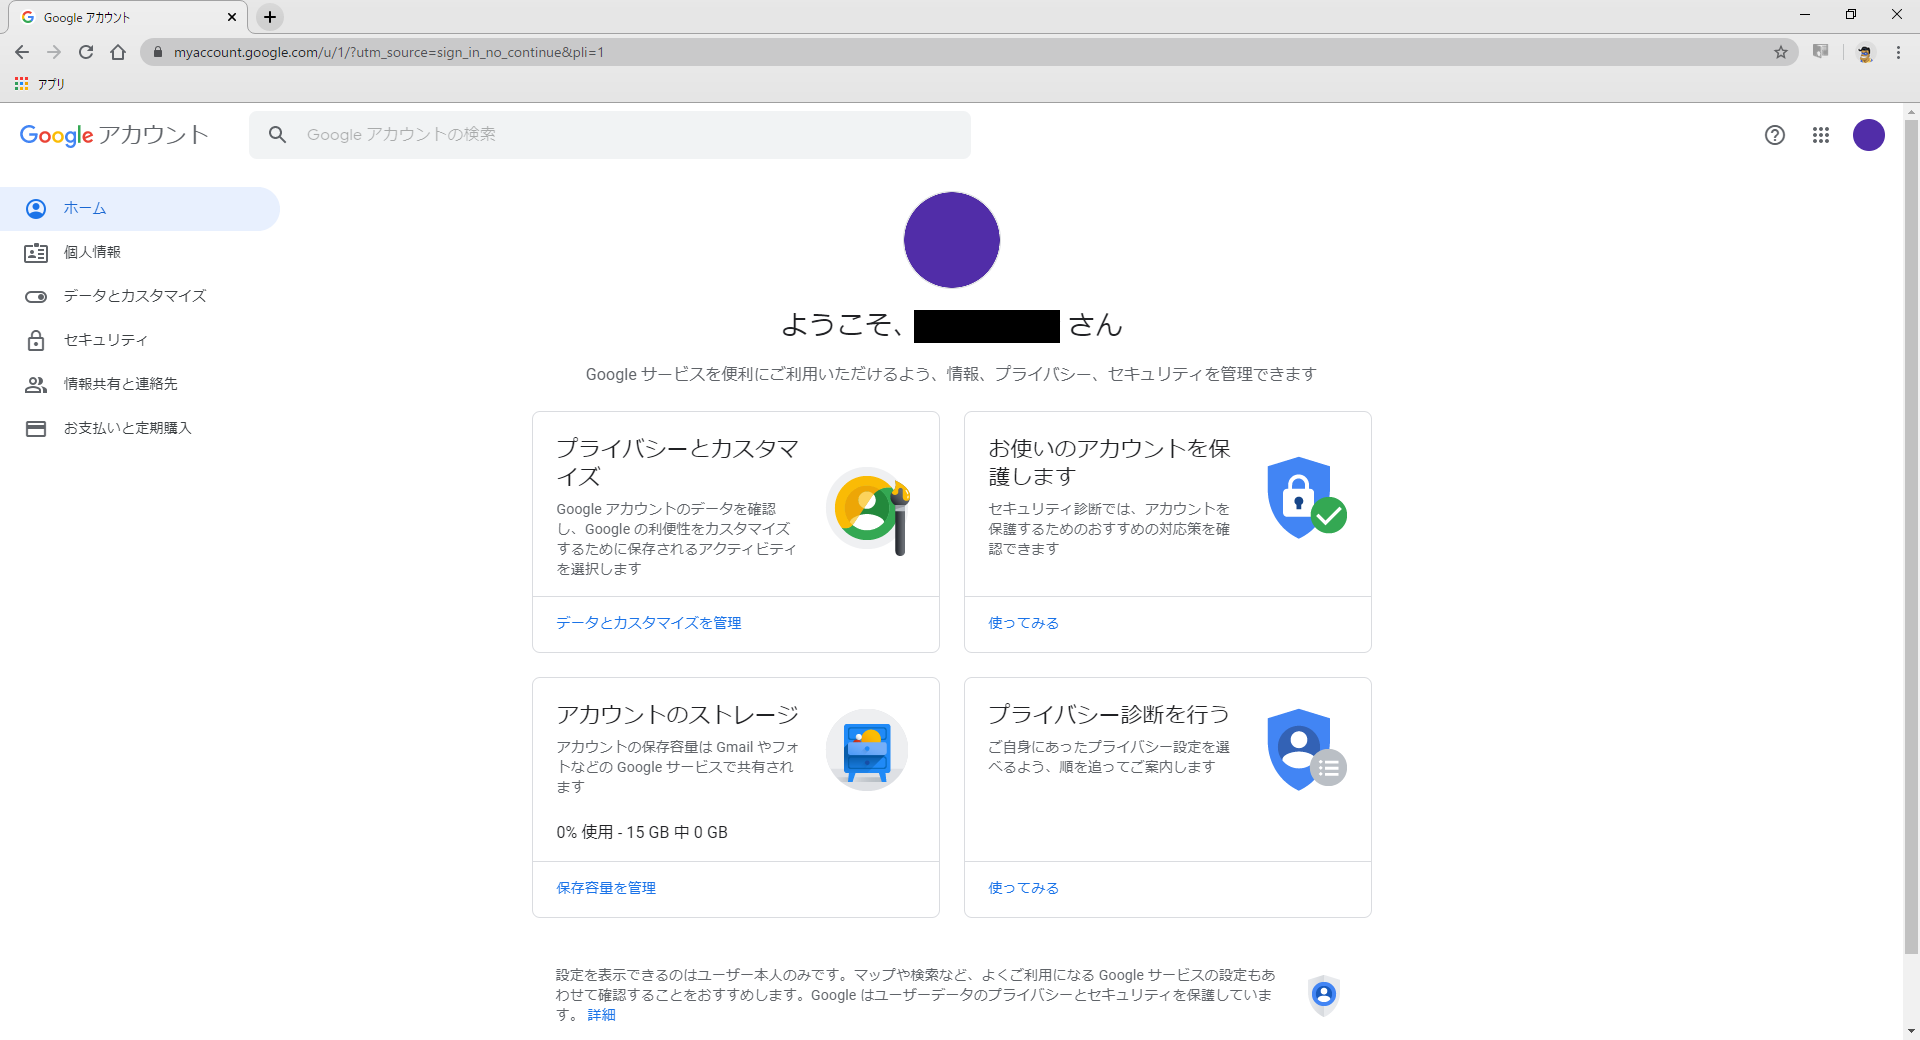This screenshot has width=1920, height=1040.
Task: Open Chrome three-dot menu
Action: click(1898, 52)
